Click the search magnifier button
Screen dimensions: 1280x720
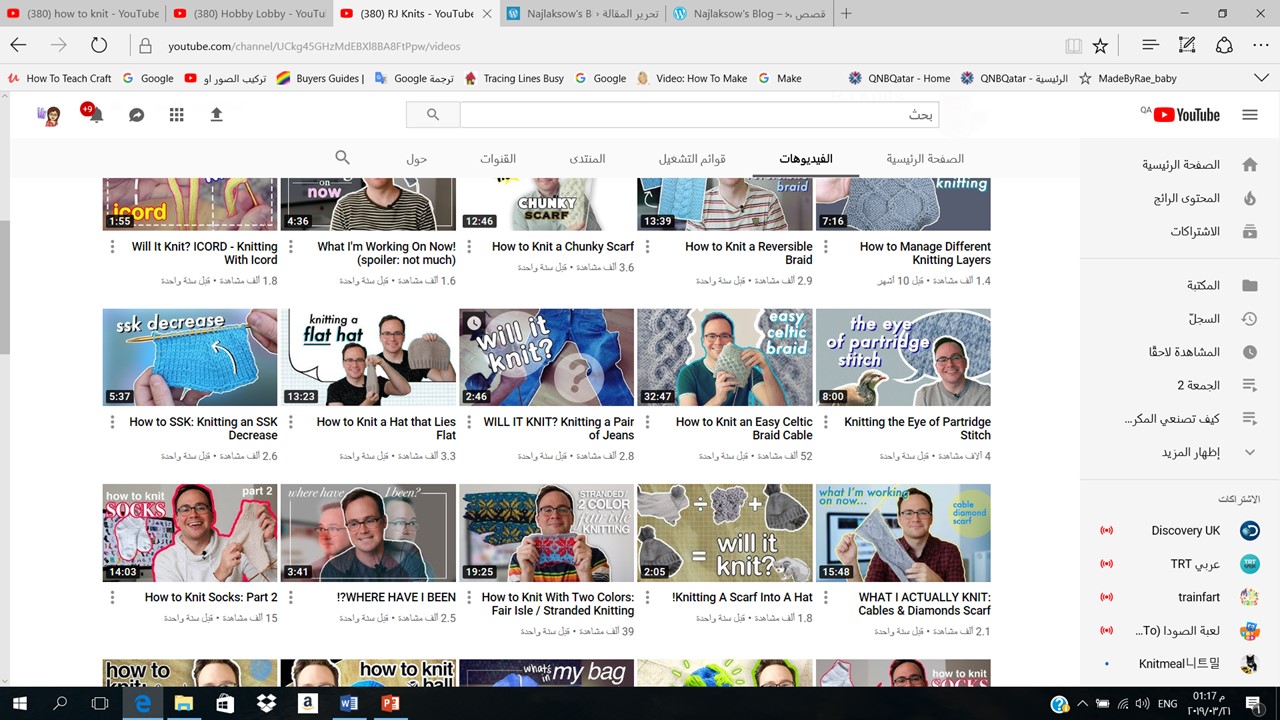coord(432,115)
